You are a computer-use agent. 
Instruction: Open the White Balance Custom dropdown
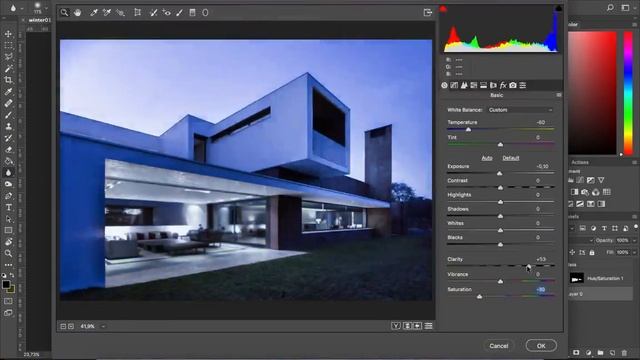[x=520, y=110]
